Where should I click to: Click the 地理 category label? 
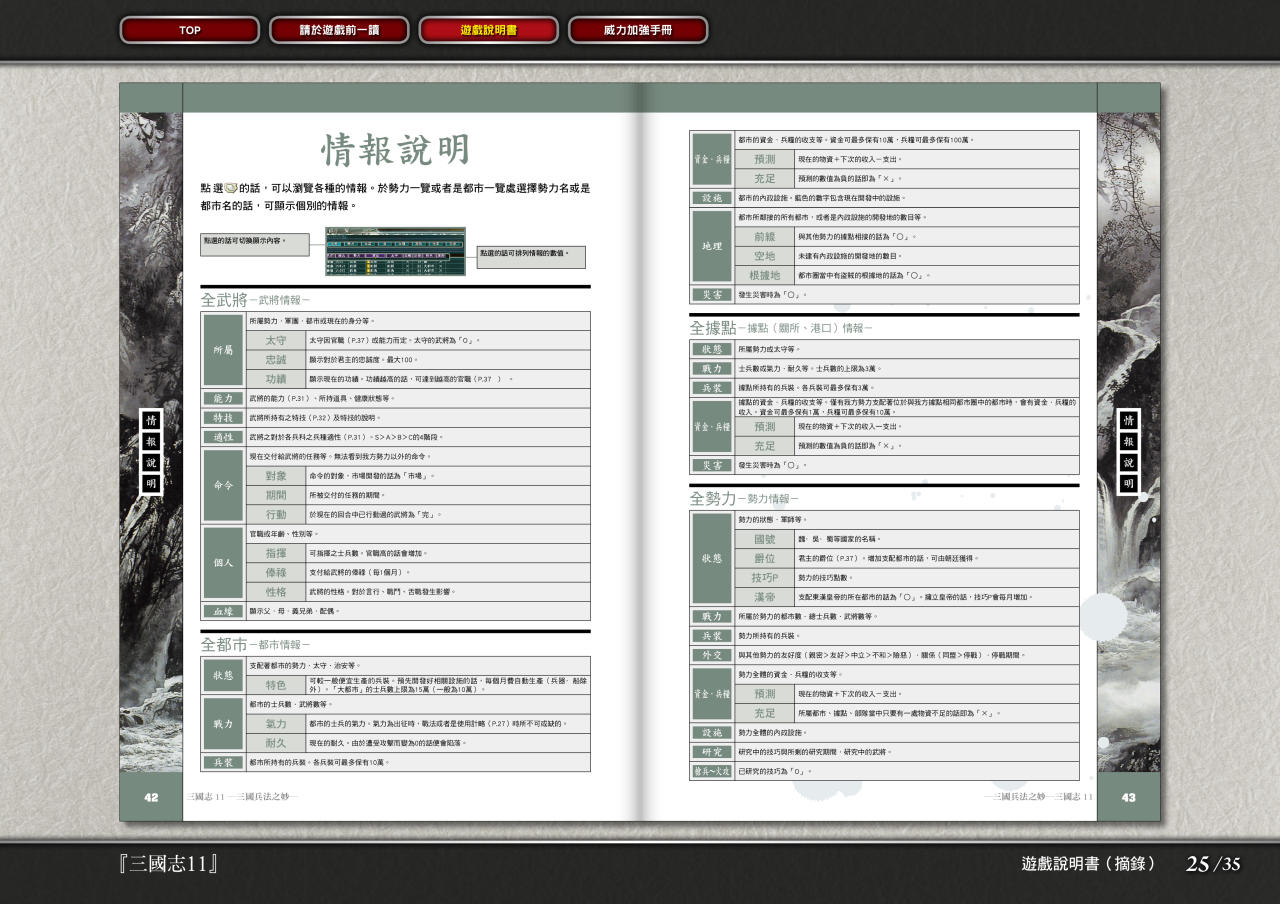click(712, 246)
